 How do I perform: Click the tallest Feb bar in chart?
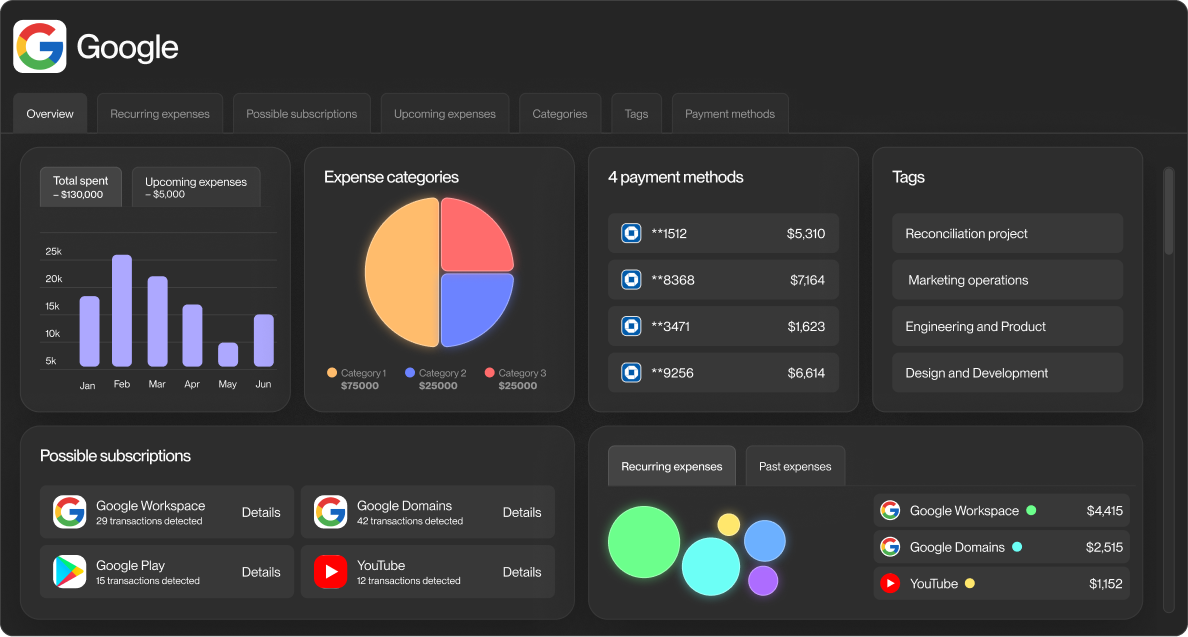coord(122,311)
